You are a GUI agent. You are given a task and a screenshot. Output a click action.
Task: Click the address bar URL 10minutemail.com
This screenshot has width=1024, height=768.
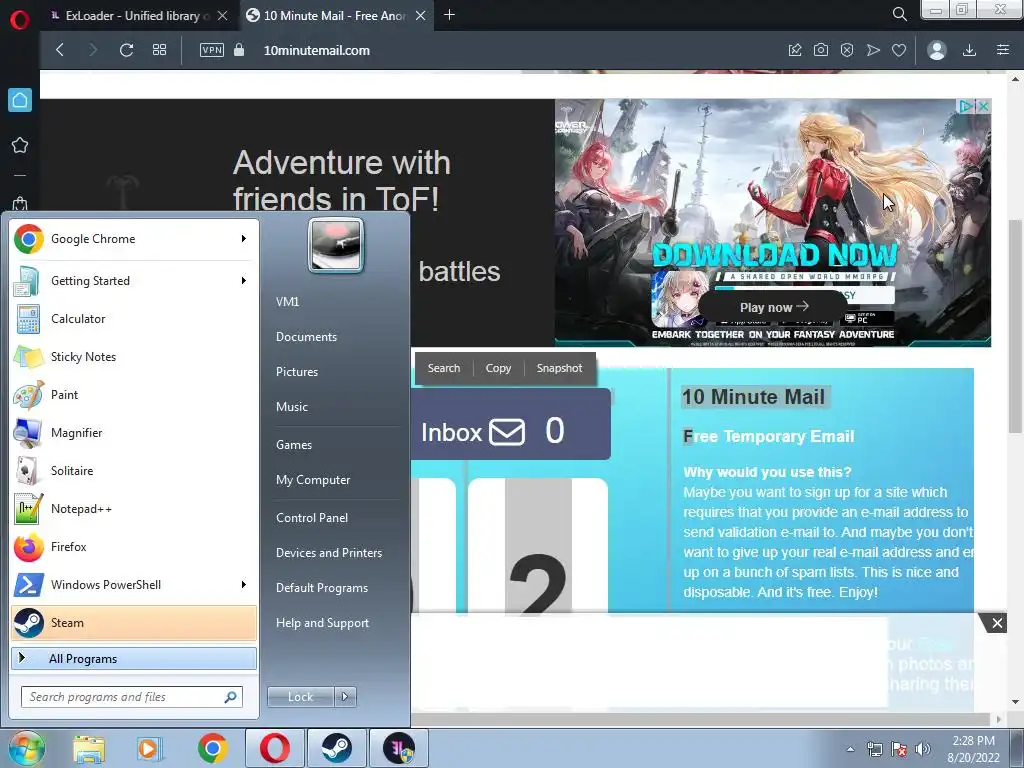317,50
